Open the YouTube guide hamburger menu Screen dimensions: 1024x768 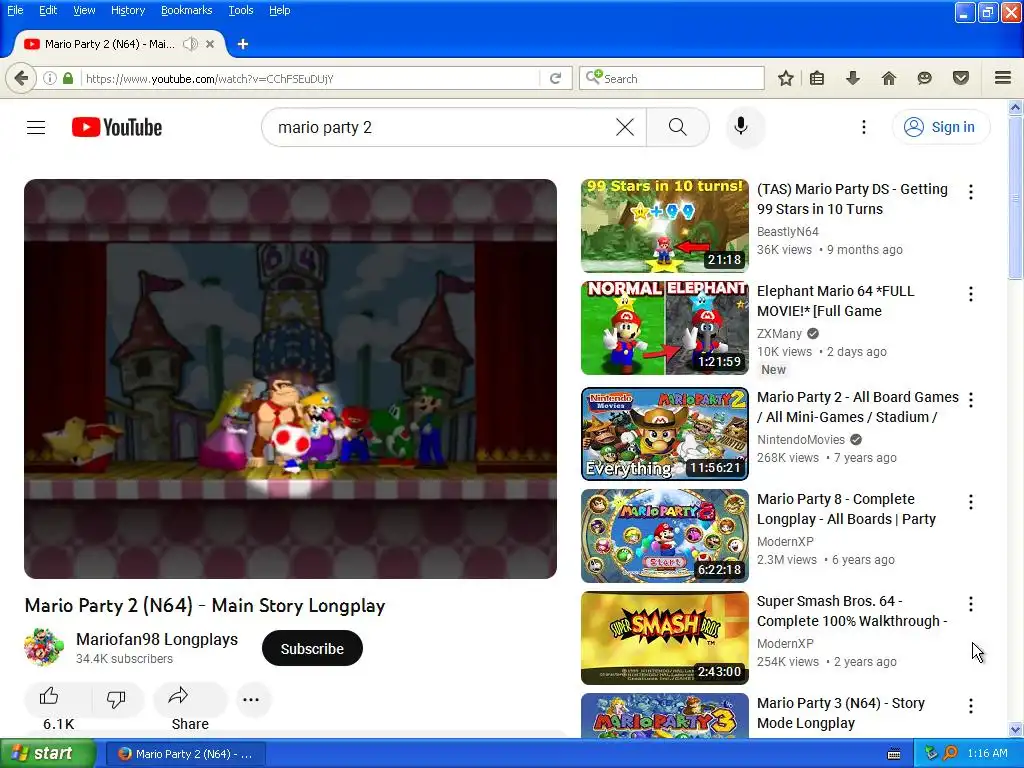coord(36,127)
